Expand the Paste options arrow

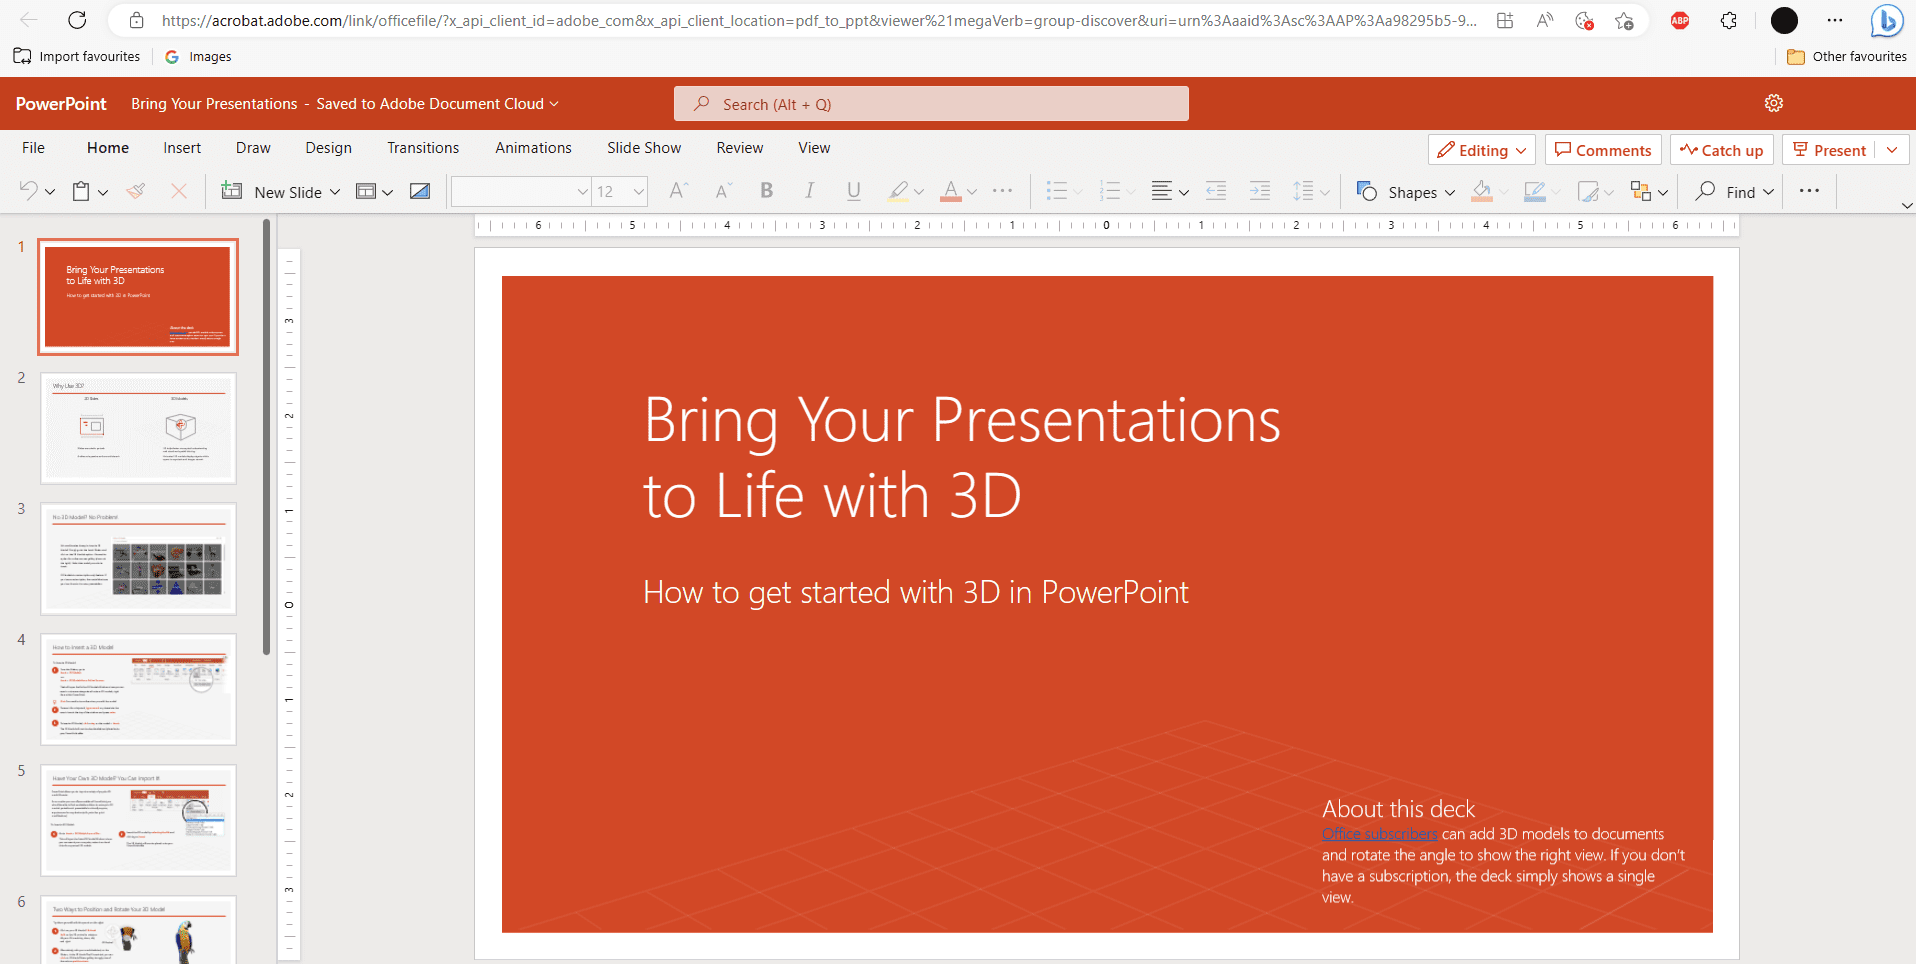pyautogui.click(x=103, y=192)
